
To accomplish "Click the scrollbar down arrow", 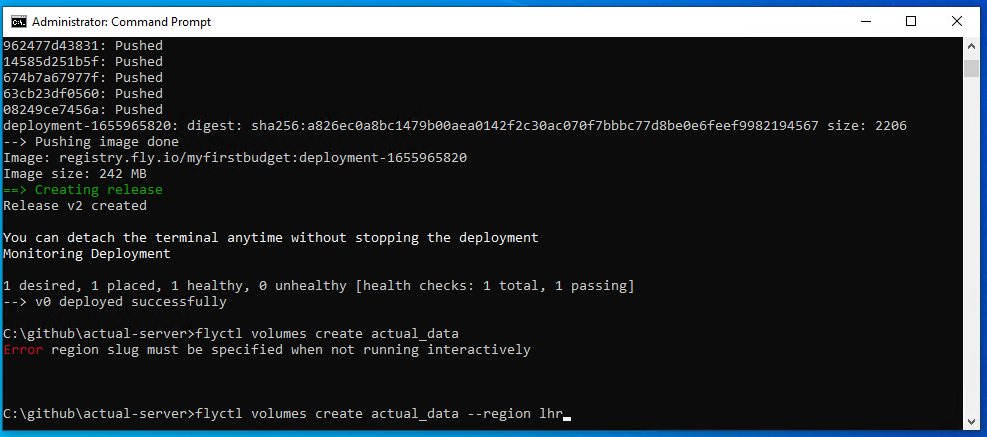I will [x=971, y=422].
